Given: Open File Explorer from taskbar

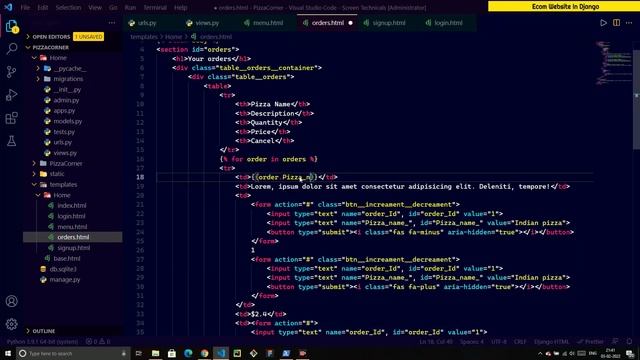Looking at the screenshot, I should [x=156, y=353].
